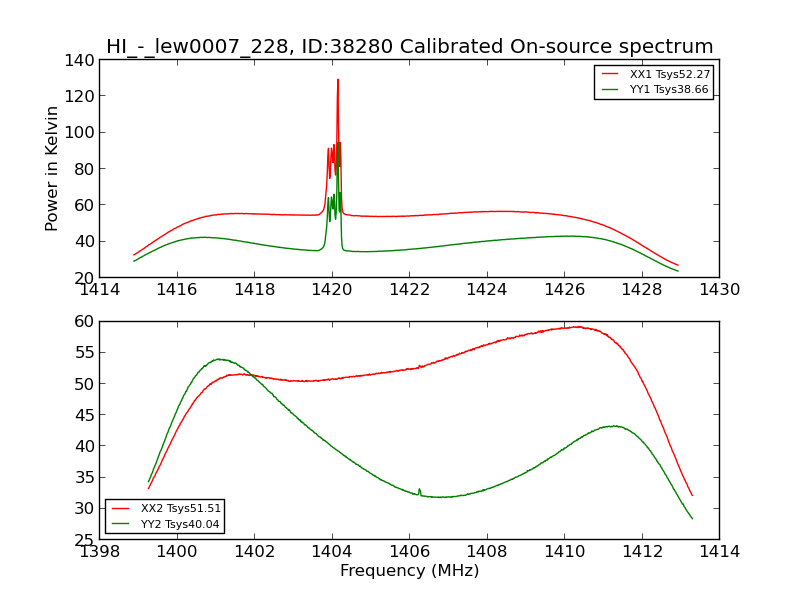Click the 1418 tick label on upper x-axis
Viewport: 800px width, 600px height.
[x=255, y=290]
